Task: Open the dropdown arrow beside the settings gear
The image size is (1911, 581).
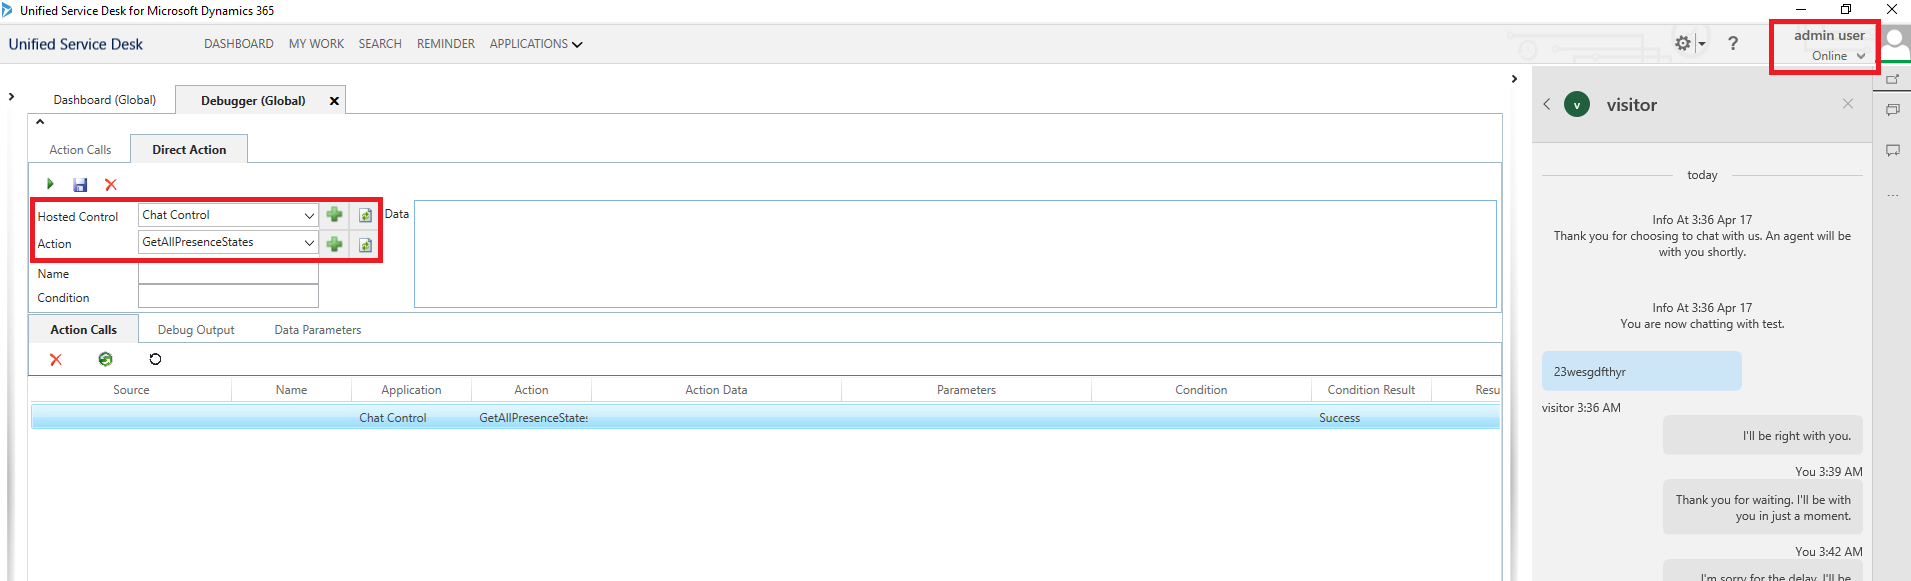Action: tap(1701, 43)
